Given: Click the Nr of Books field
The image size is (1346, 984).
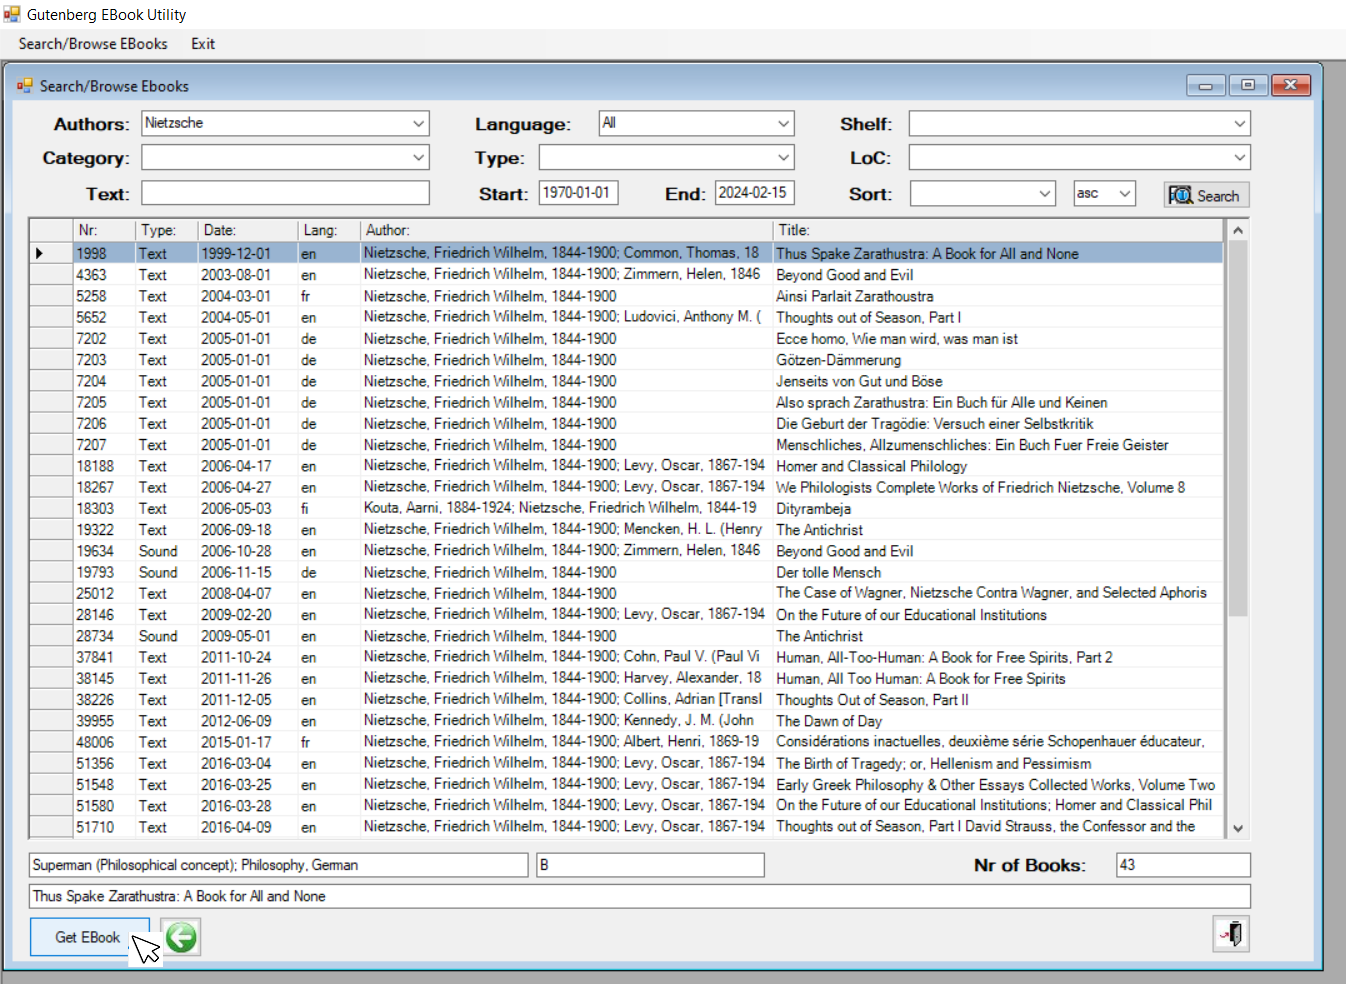Looking at the screenshot, I should pyautogui.click(x=1183, y=865).
